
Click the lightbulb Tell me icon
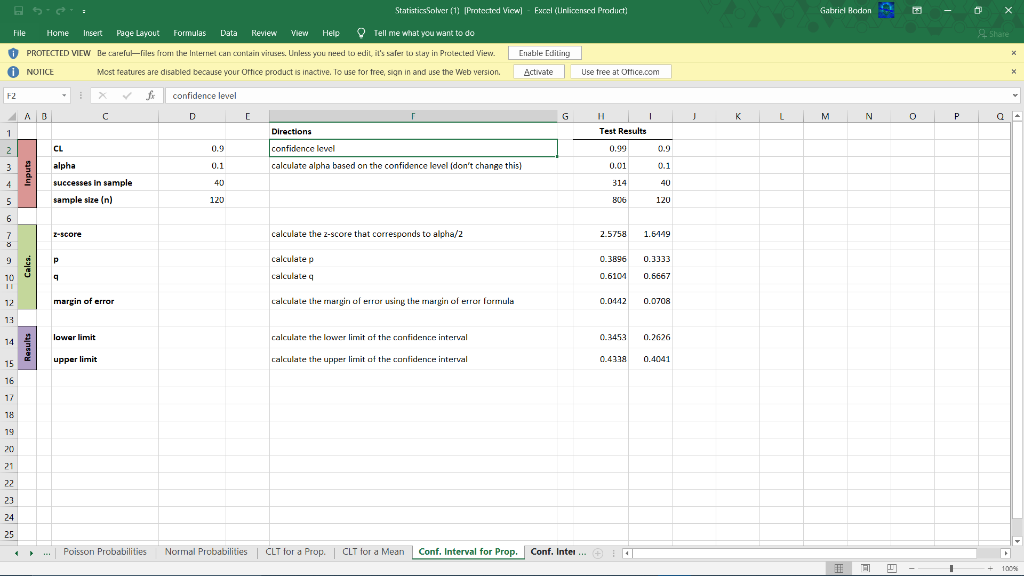(361, 33)
